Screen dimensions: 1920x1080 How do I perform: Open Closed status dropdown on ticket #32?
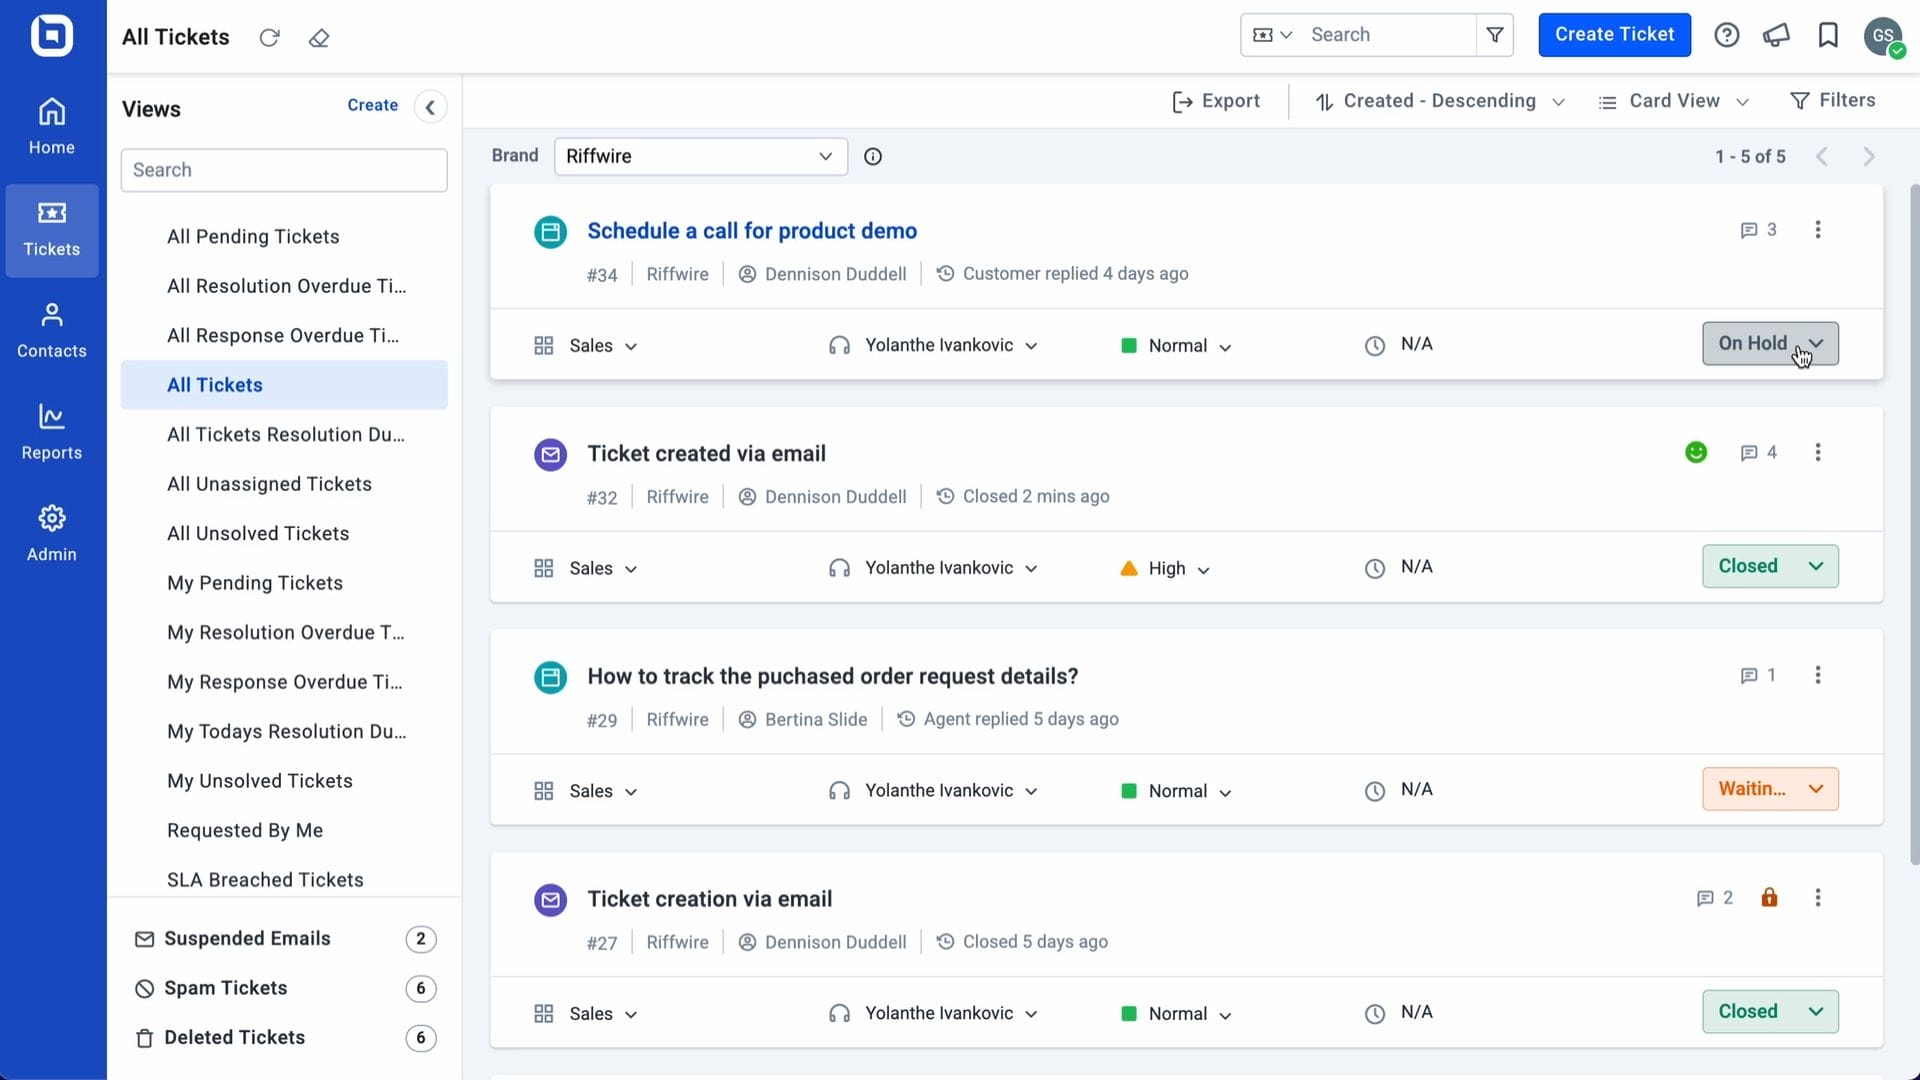pos(1770,566)
